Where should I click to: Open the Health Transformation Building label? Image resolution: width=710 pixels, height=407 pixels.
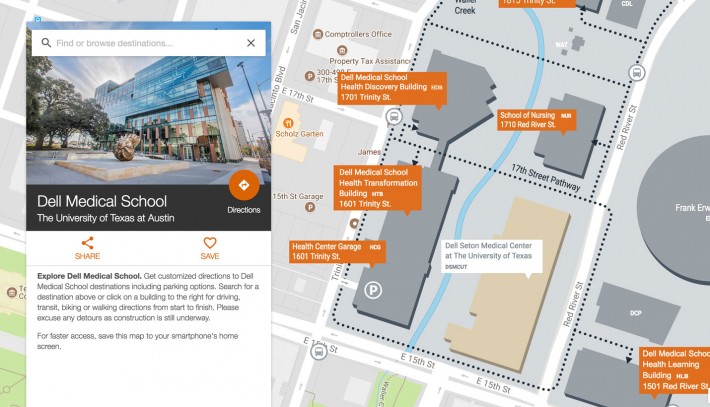(x=379, y=190)
